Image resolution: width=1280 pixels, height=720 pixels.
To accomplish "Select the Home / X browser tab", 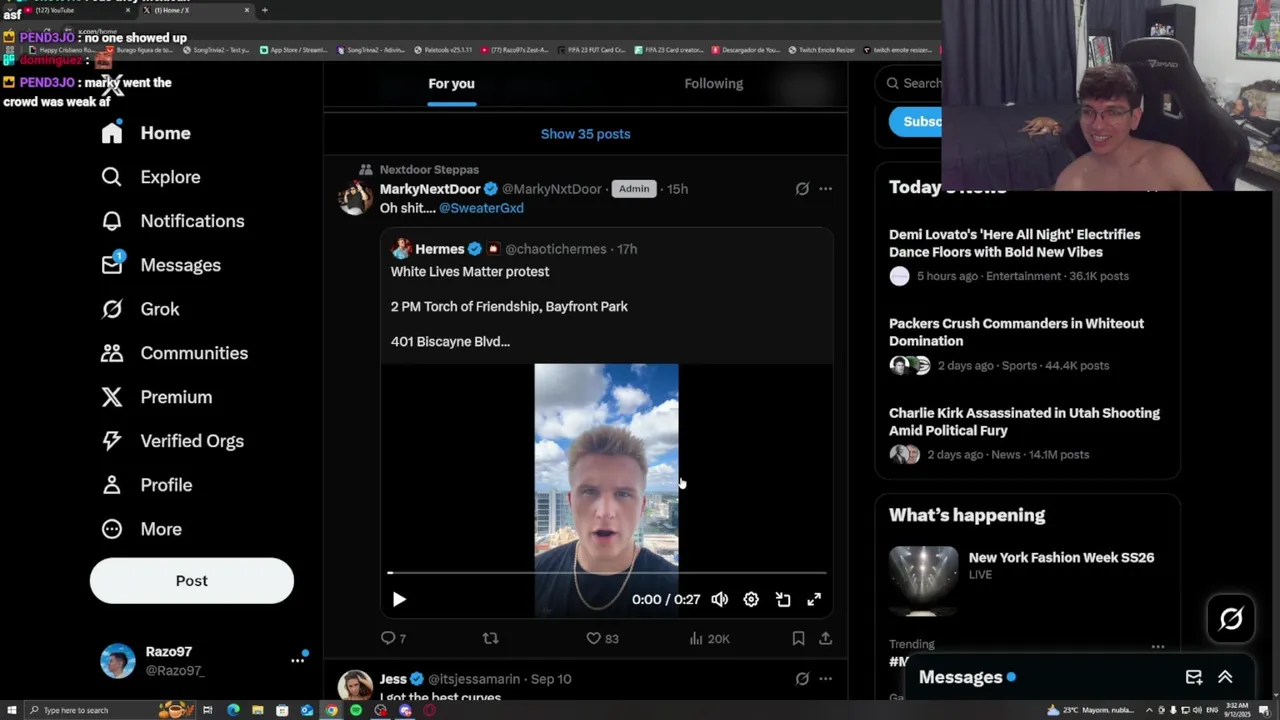I will [x=196, y=10].
